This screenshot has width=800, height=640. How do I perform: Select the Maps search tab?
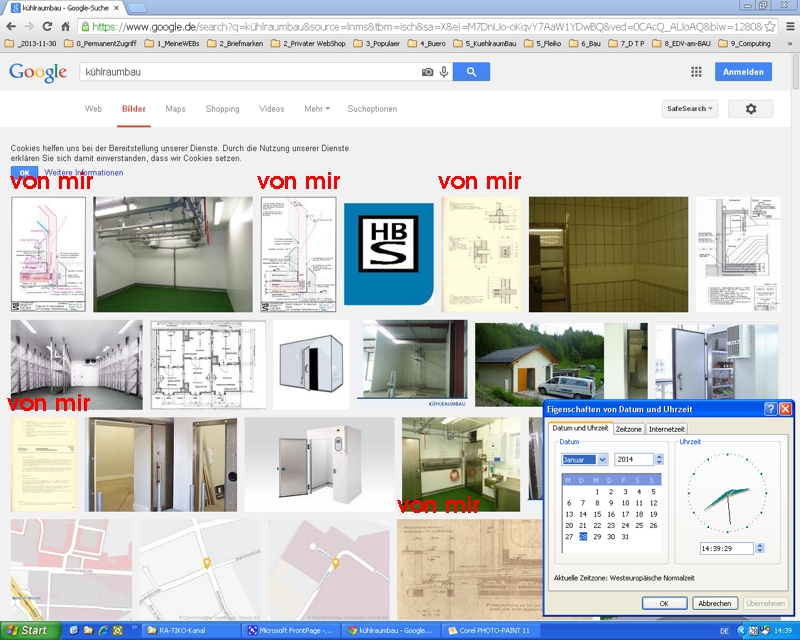click(x=175, y=109)
